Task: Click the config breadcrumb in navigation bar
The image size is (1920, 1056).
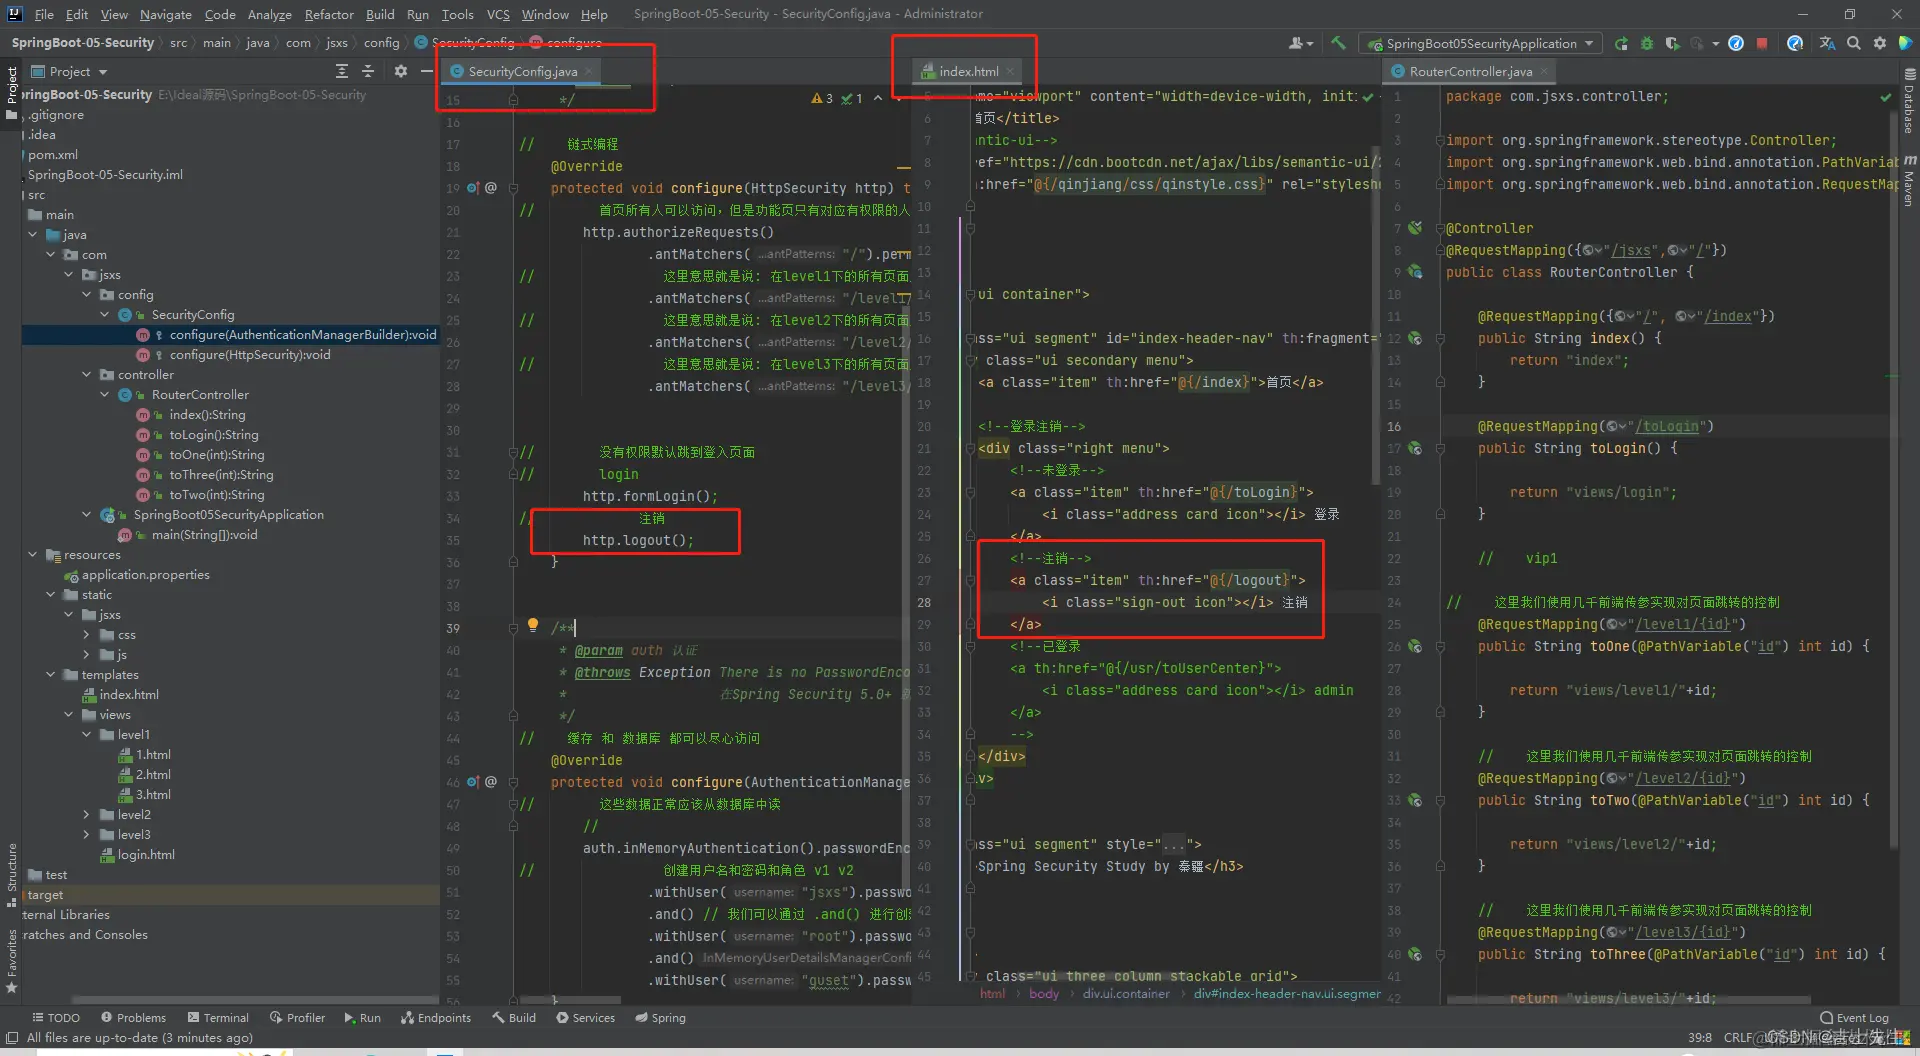Action: pos(381,43)
